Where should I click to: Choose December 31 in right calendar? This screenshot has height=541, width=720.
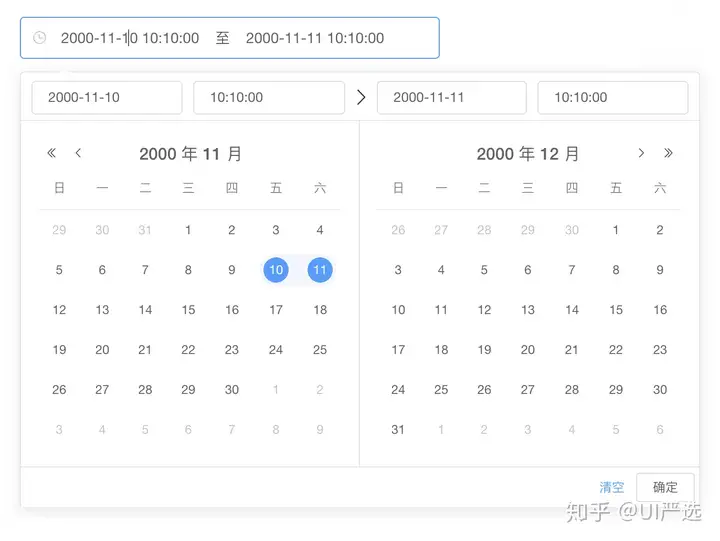[398, 430]
